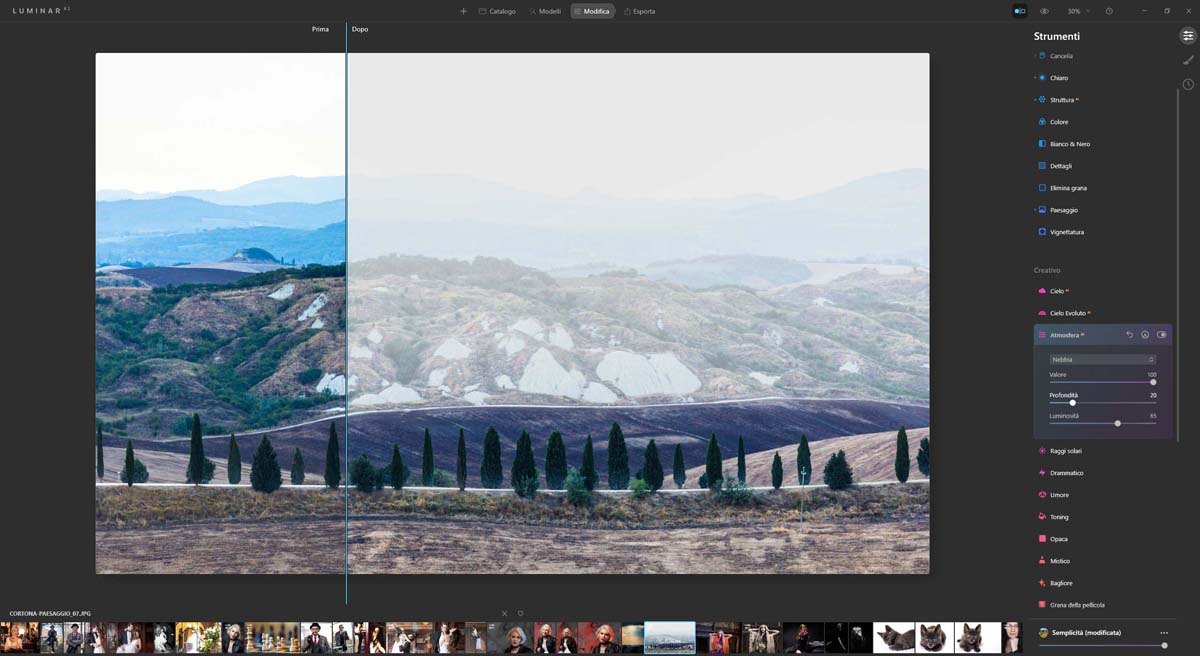
Task: Click the plus icon to add images
Action: [x=463, y=11]
